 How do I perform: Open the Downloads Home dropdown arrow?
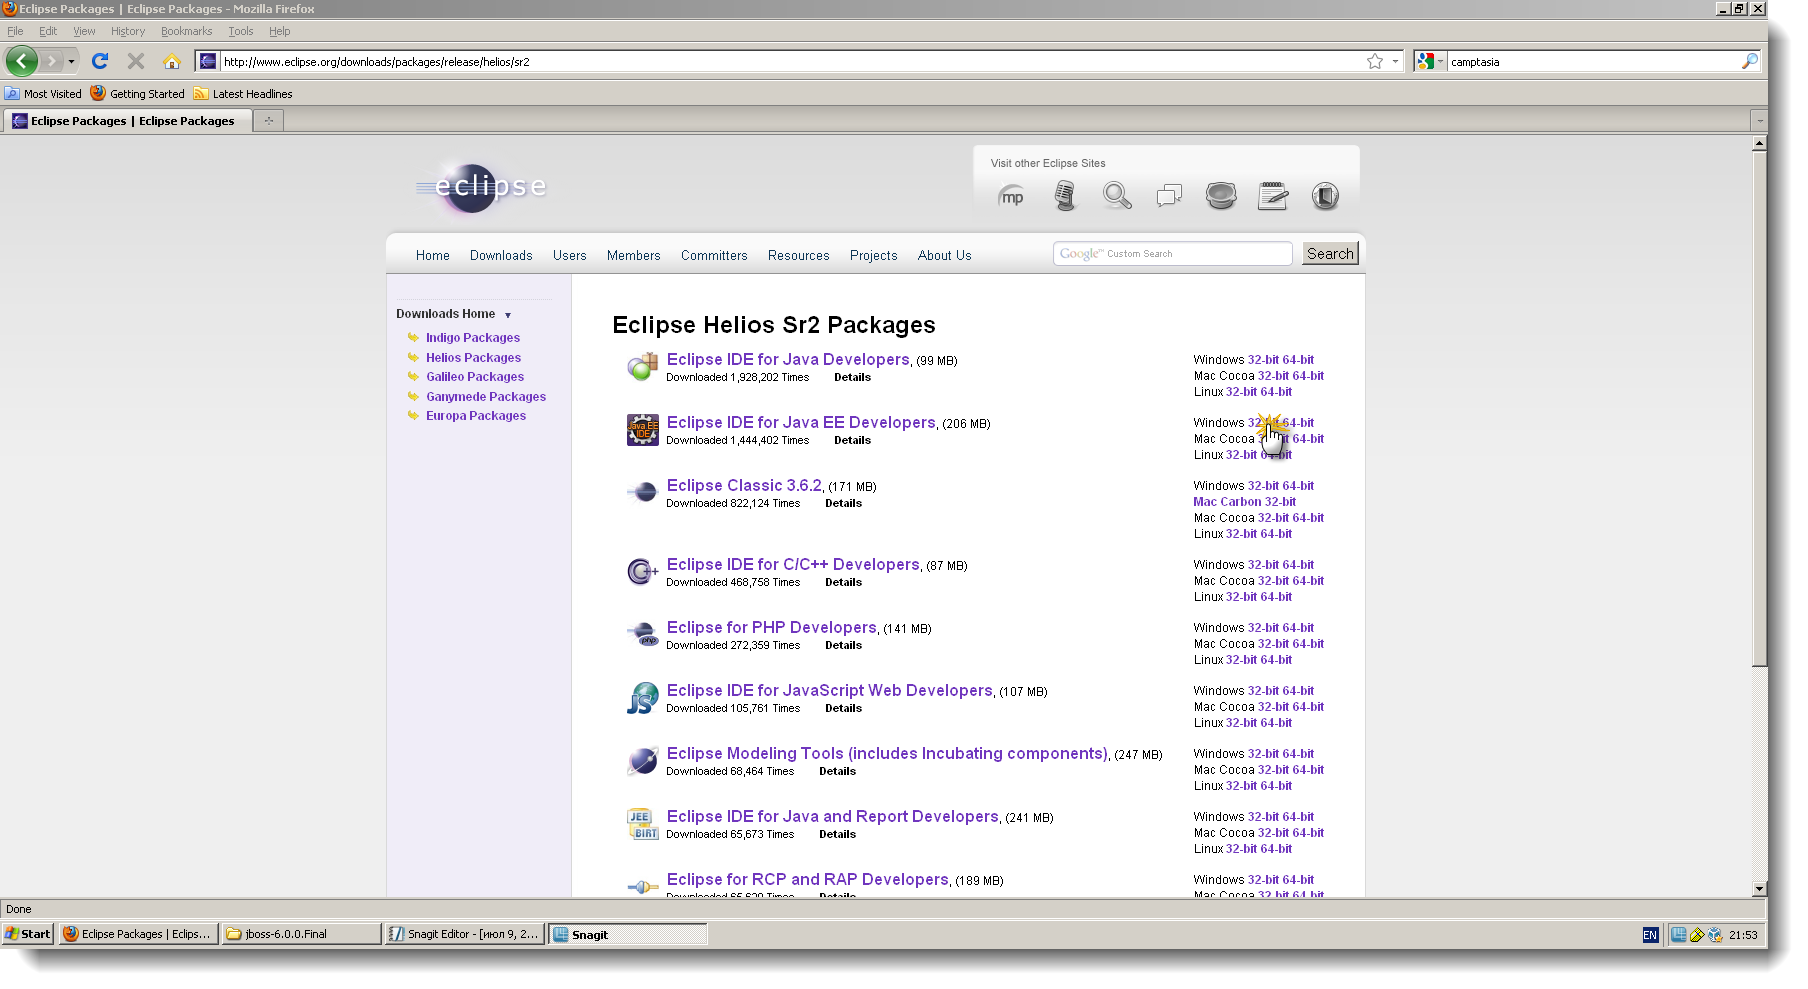pyautogui.click(x=508, y=314)
